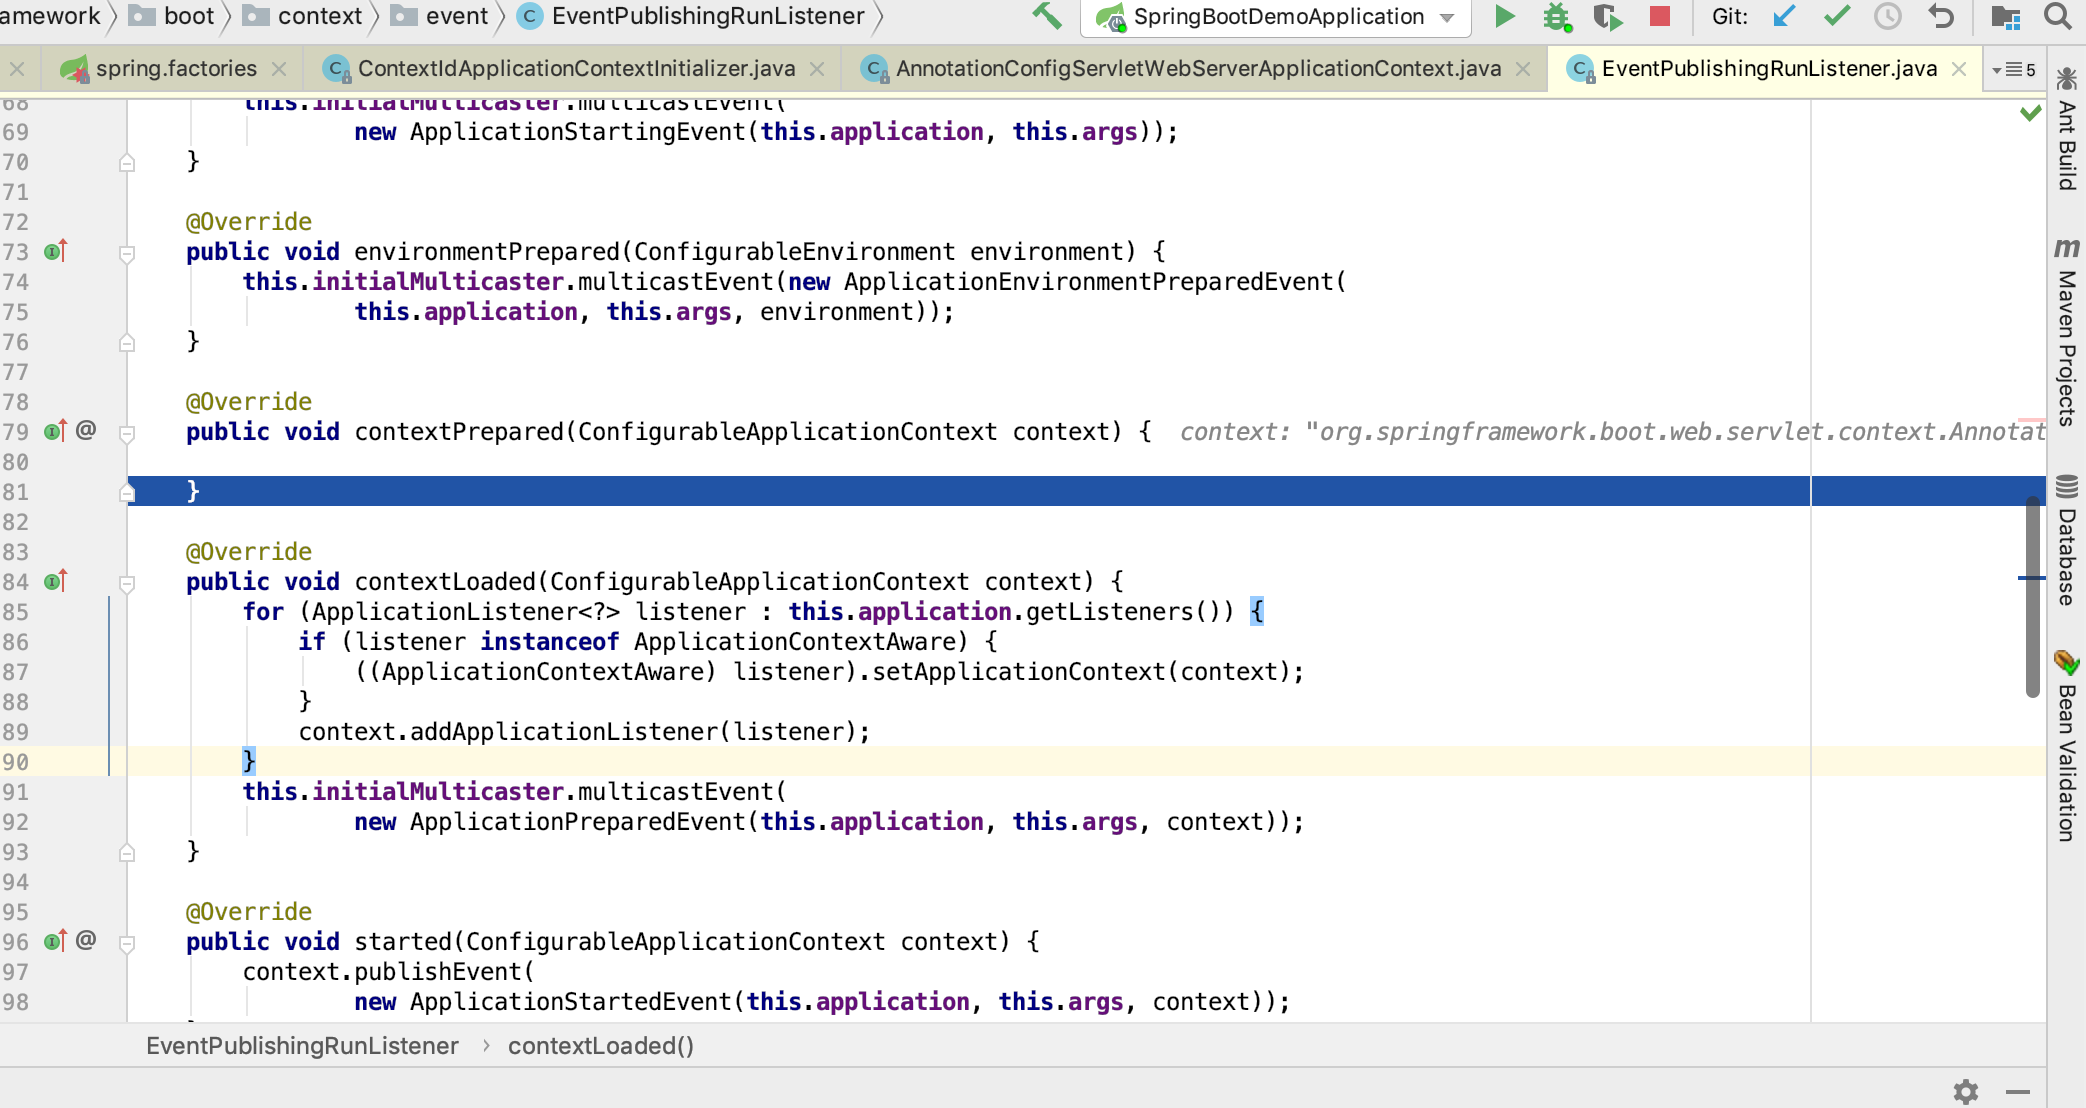Run SpringBootDemoApplication with green play button
This screenshot has width=2086, height=1108.
(1504, 16)
